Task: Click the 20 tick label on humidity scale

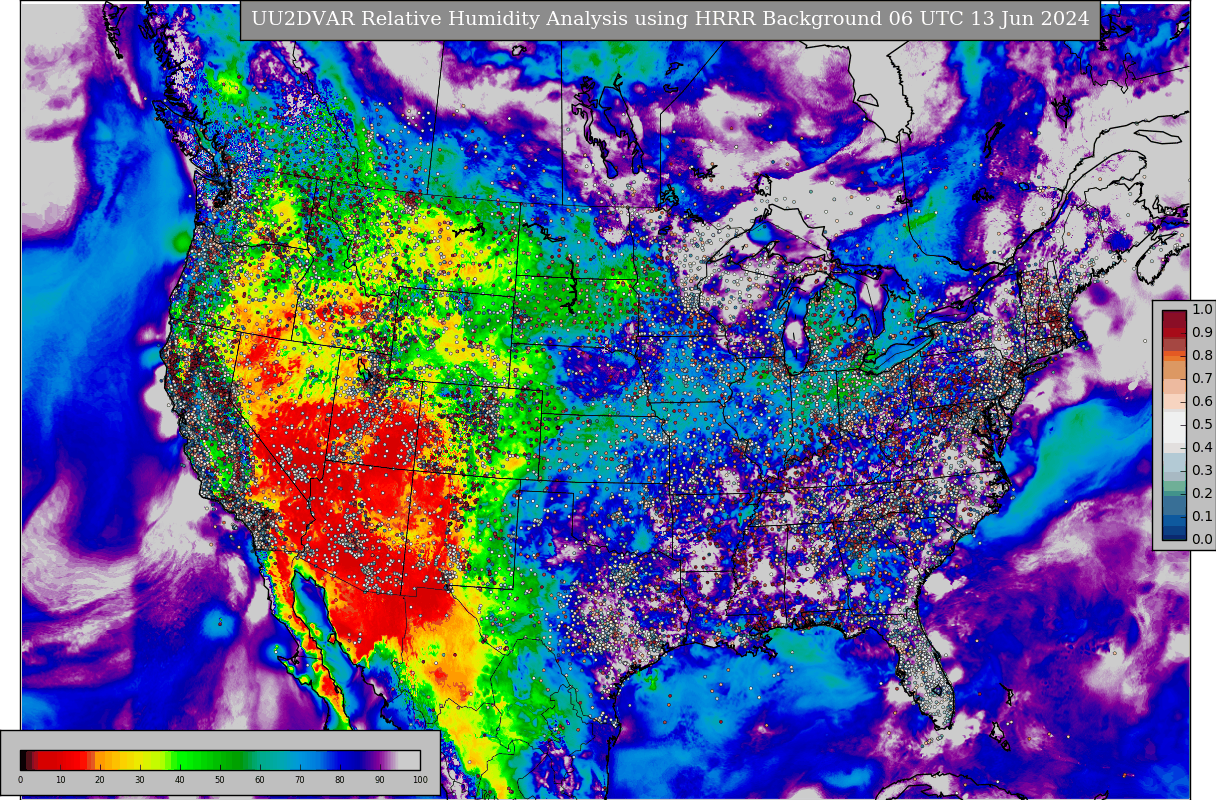Action: (100, 780)
